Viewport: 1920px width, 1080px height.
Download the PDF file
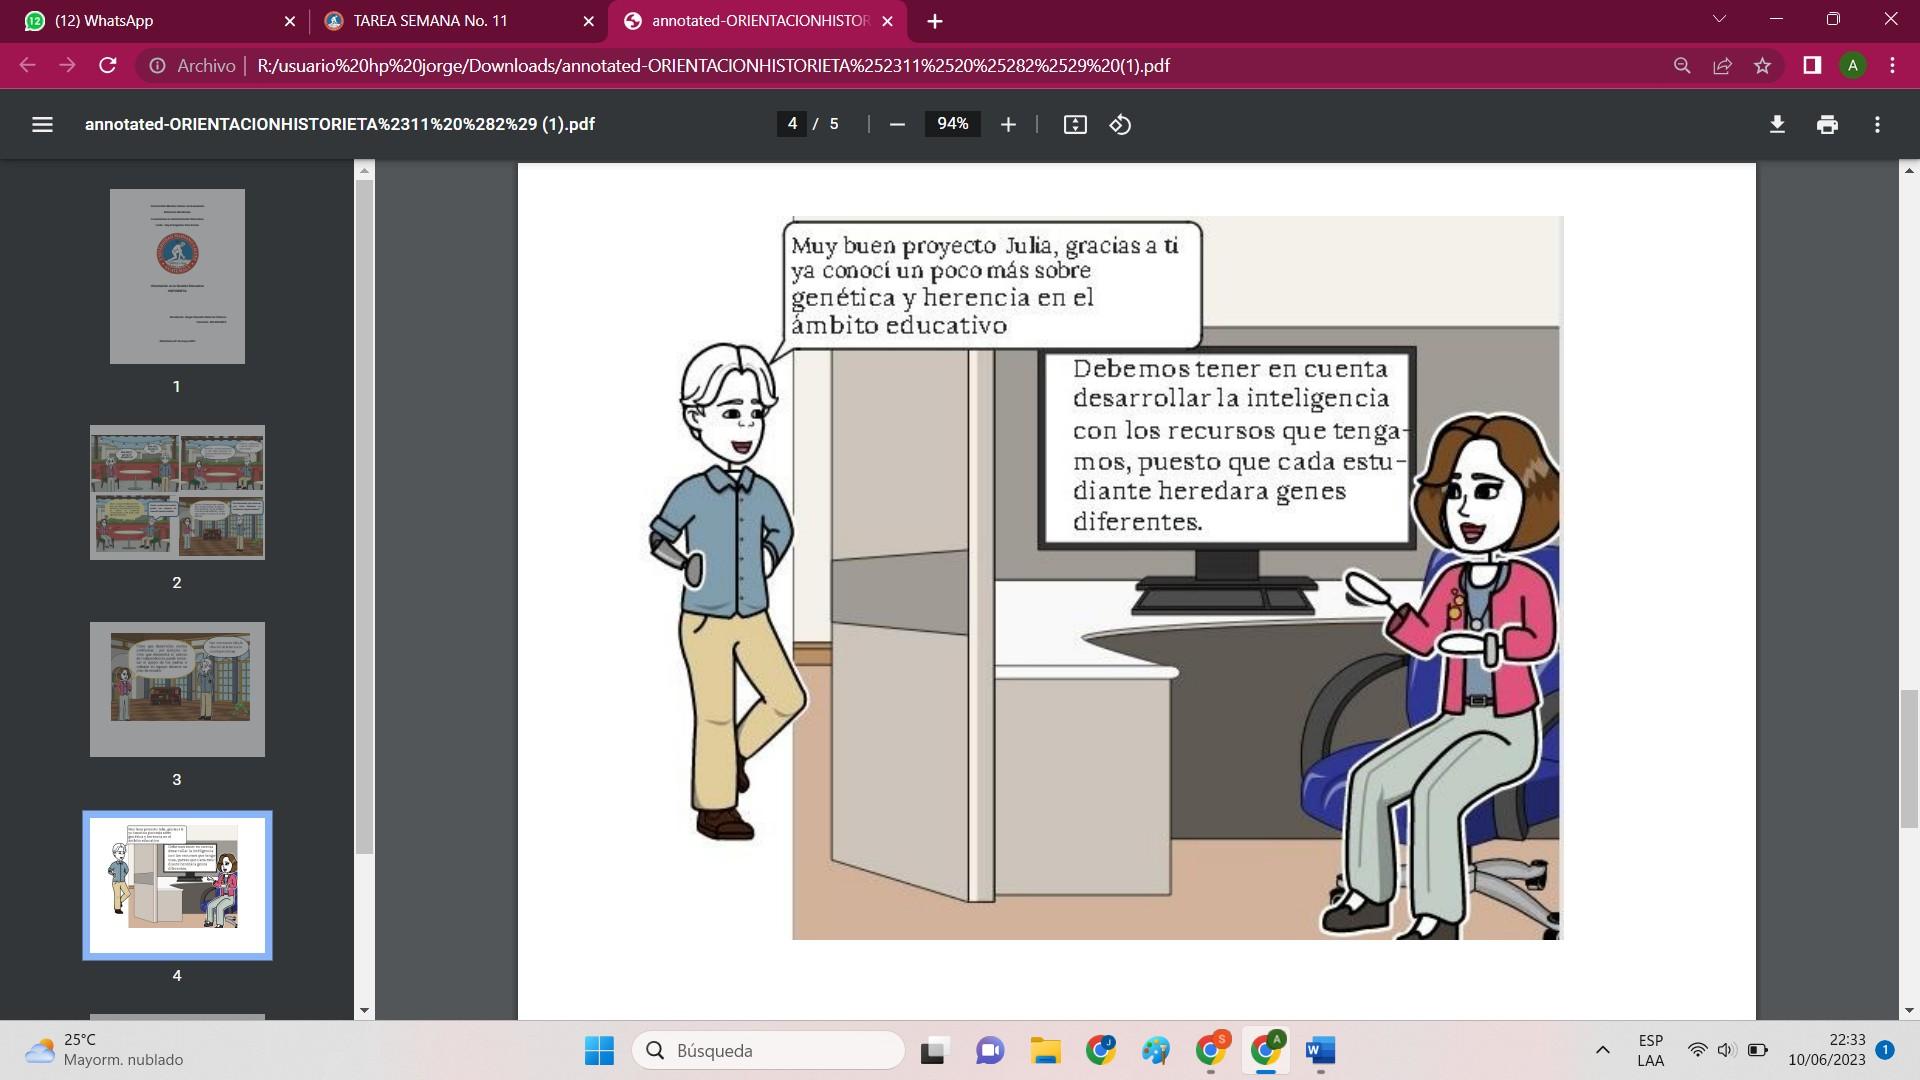coord(1777,124)
